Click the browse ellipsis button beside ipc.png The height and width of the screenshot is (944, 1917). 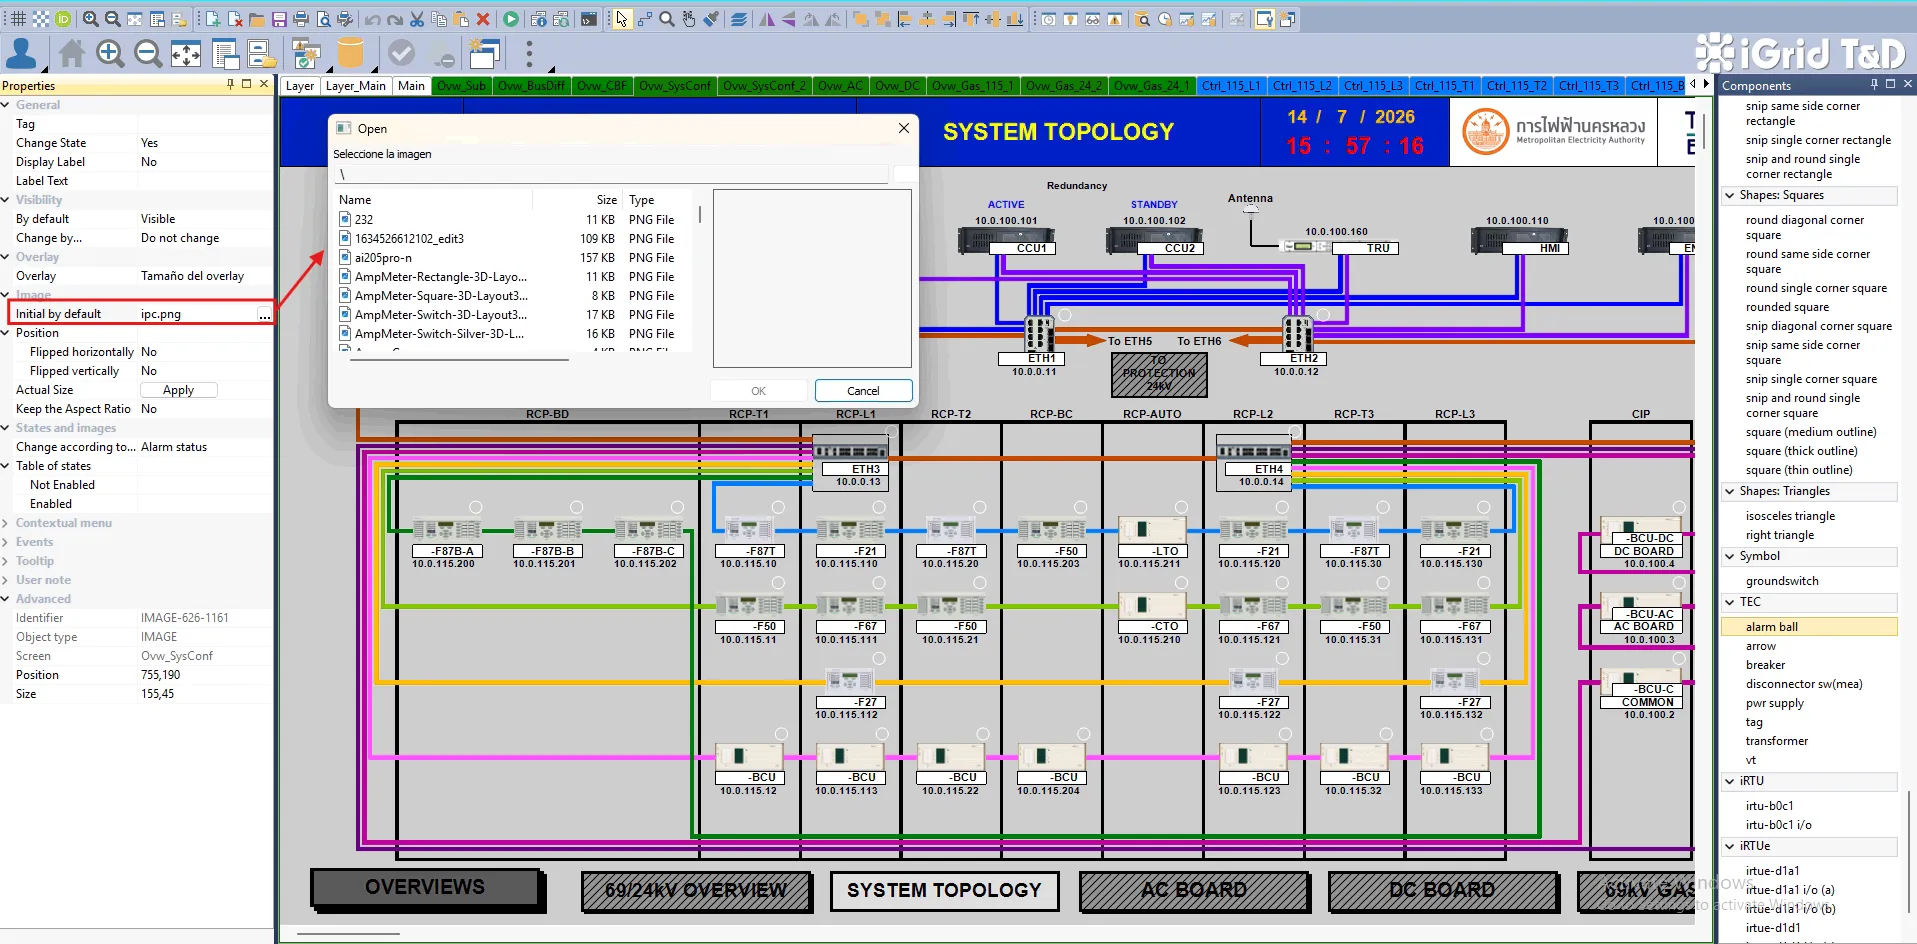click(264, 314)
